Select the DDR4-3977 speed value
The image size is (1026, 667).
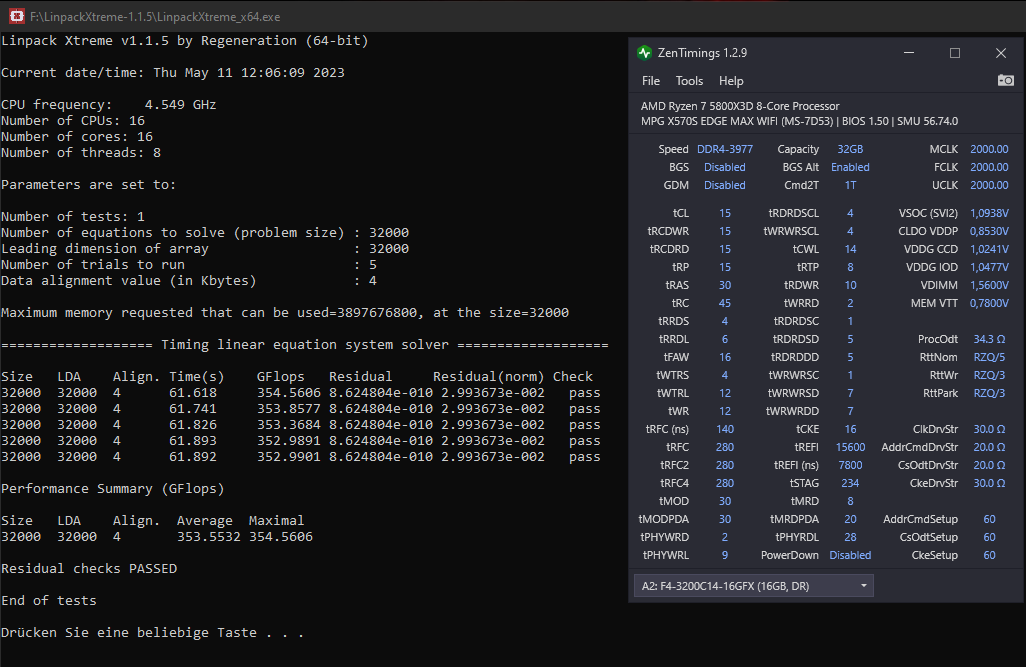(724, 149)
